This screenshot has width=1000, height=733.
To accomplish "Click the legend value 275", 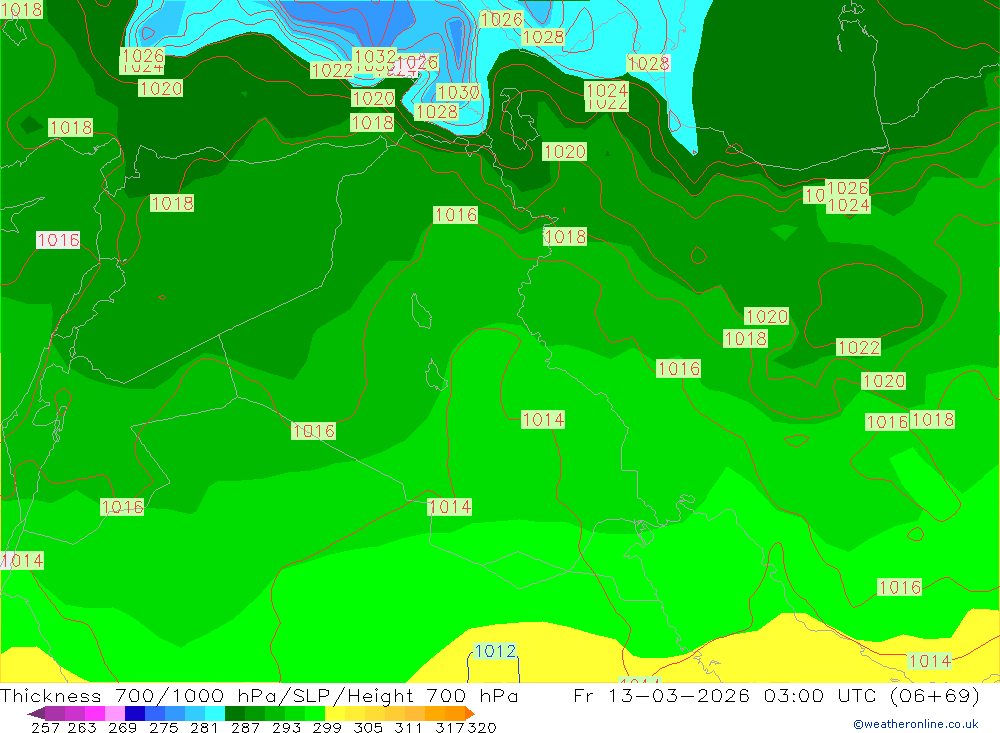I will pyautogui.click(x=163, y=727).
